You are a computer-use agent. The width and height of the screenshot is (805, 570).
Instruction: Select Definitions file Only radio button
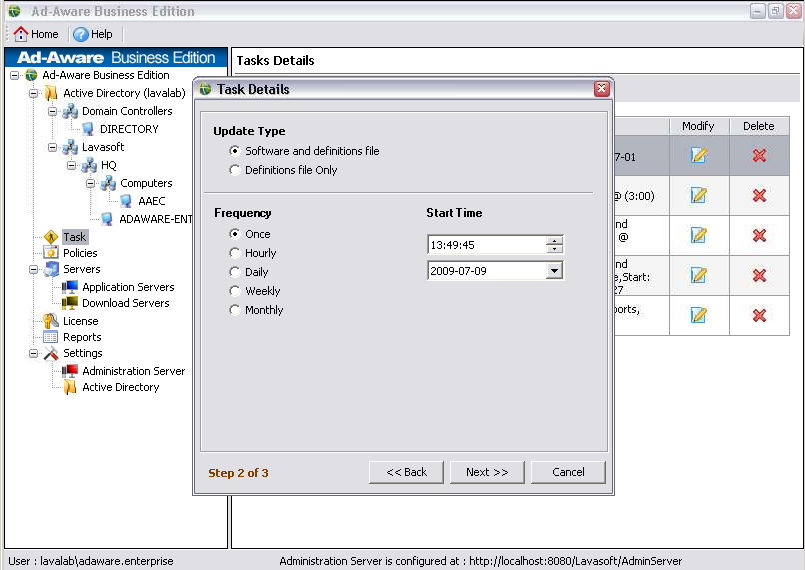click(x=235, y=169)
